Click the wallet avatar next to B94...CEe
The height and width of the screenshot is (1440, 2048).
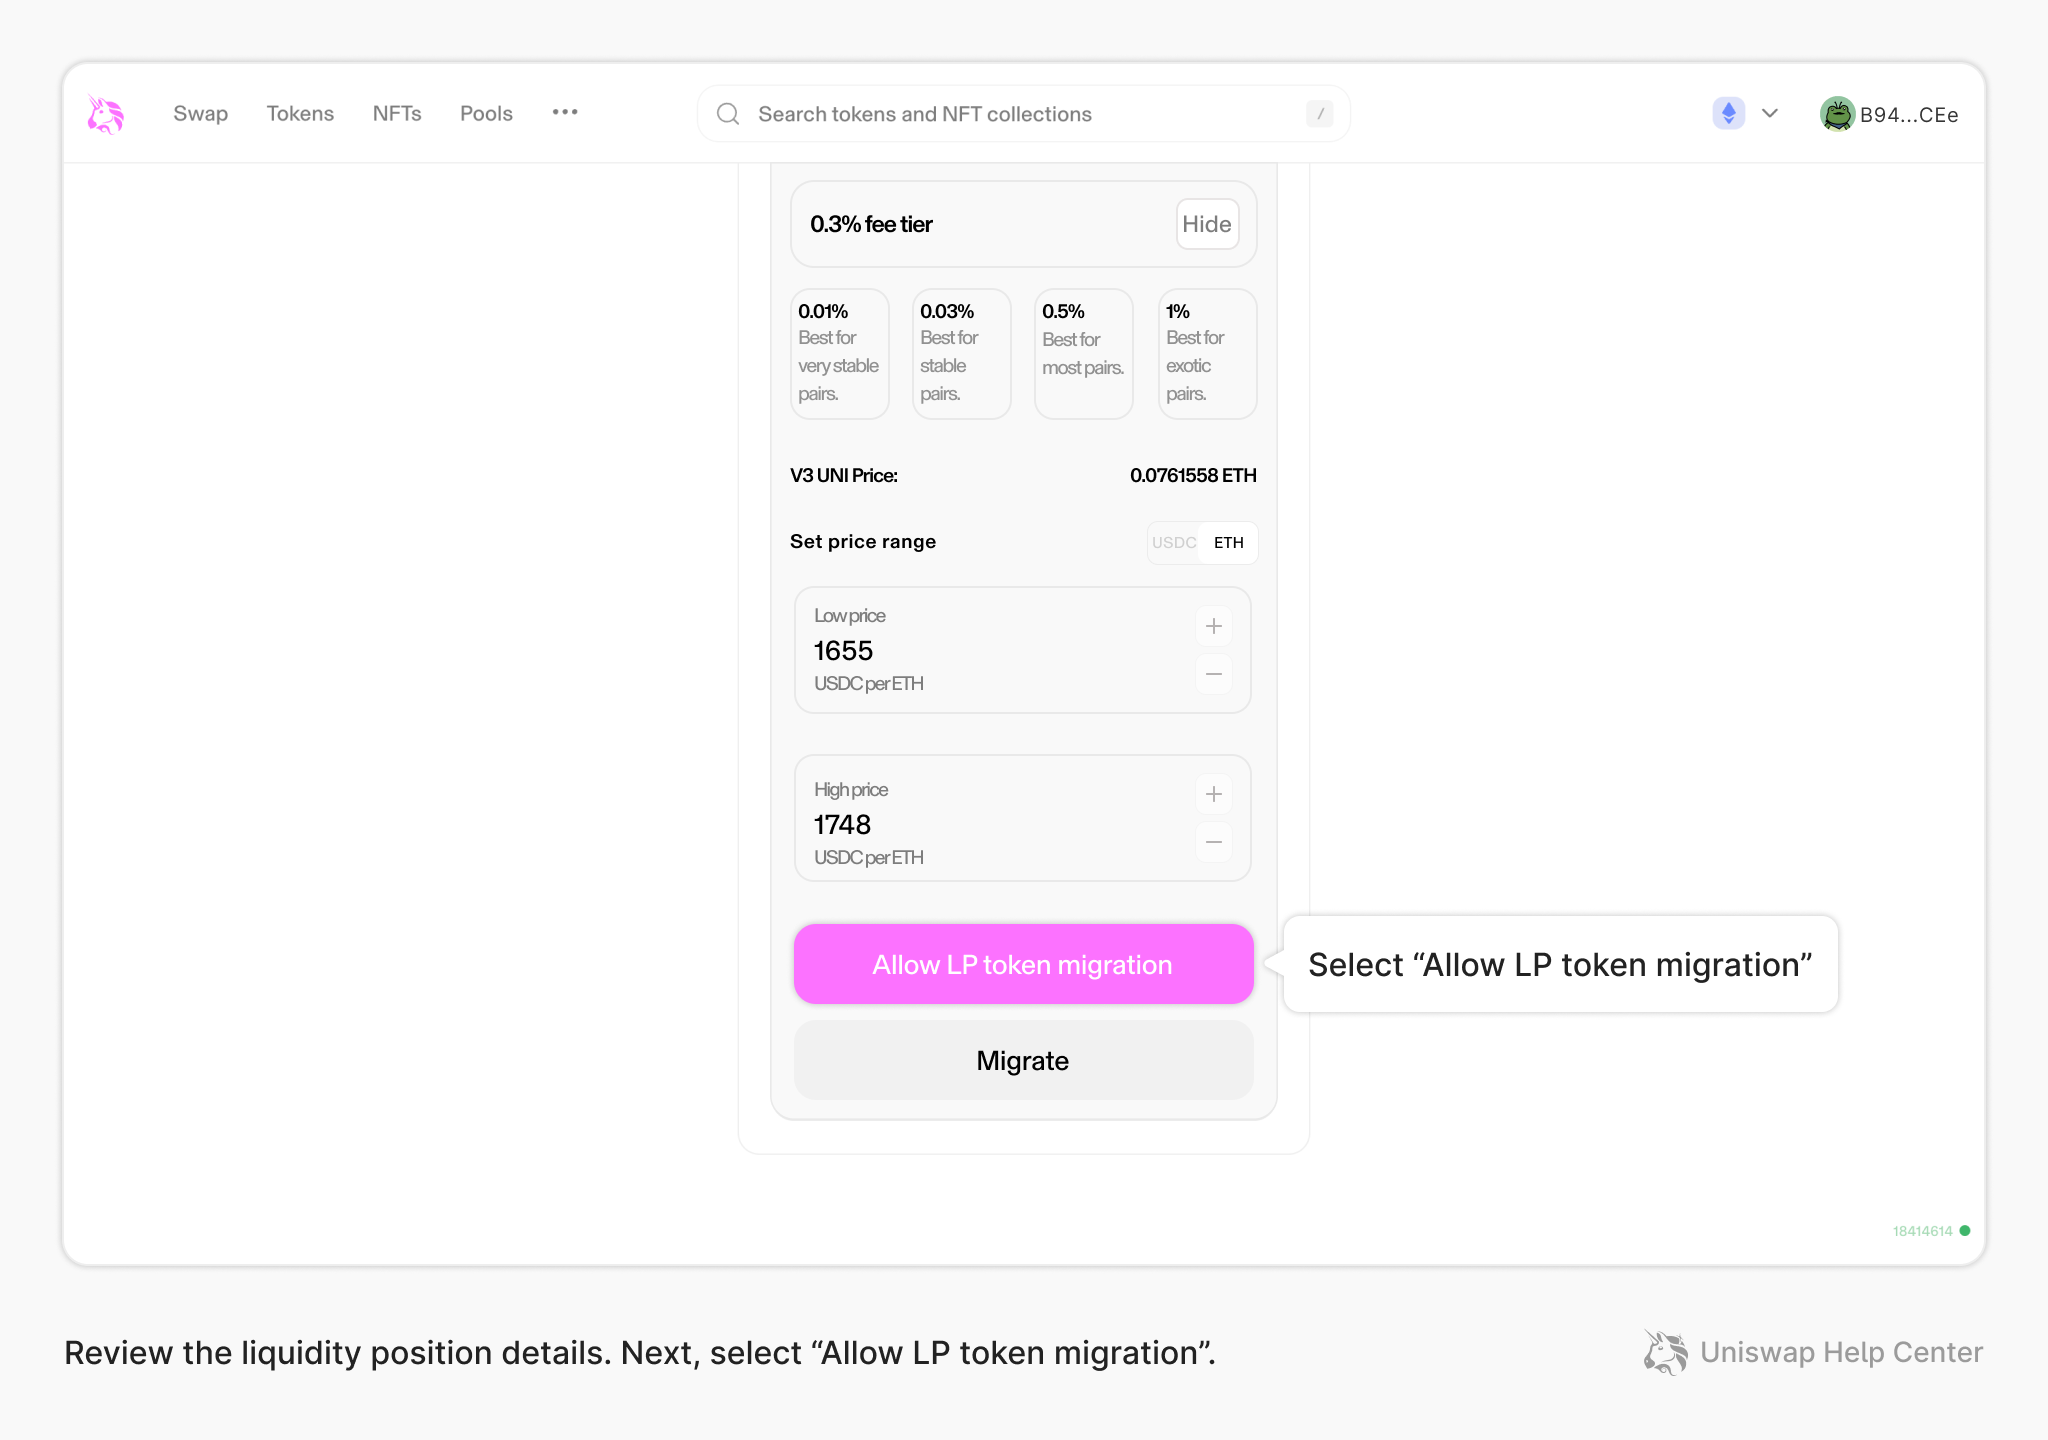click(x=1837, y=113)
